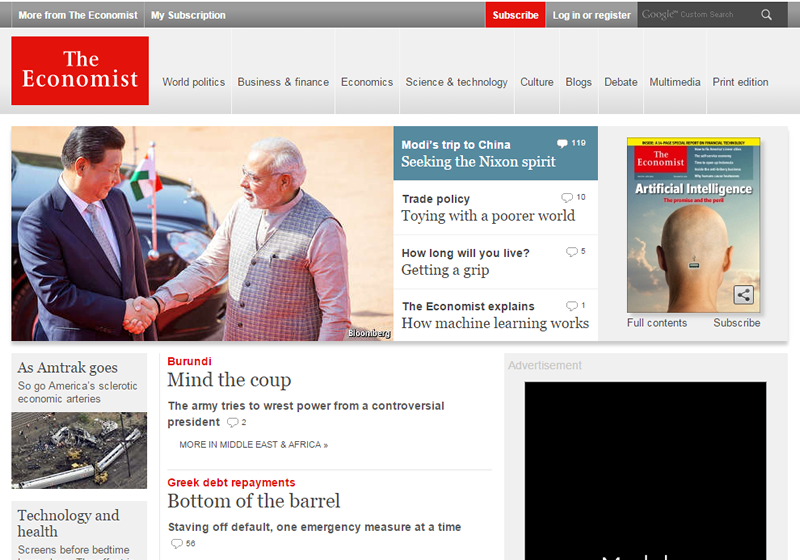The image size is (800, 560).
Task: Open the Multimedia section
Action: [x=675, y=82]
